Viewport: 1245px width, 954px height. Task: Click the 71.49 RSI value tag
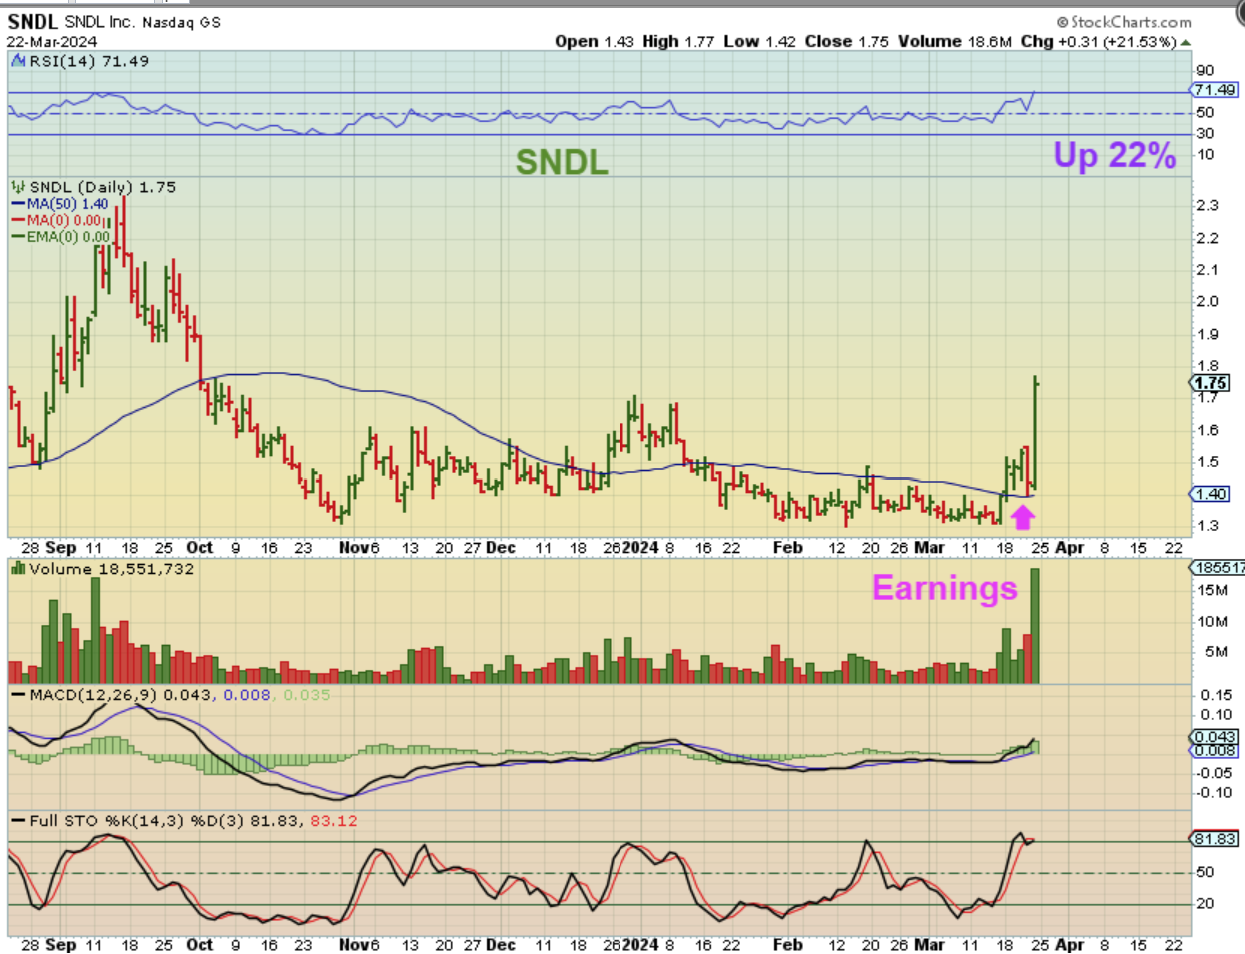[x=1216, y=90]
